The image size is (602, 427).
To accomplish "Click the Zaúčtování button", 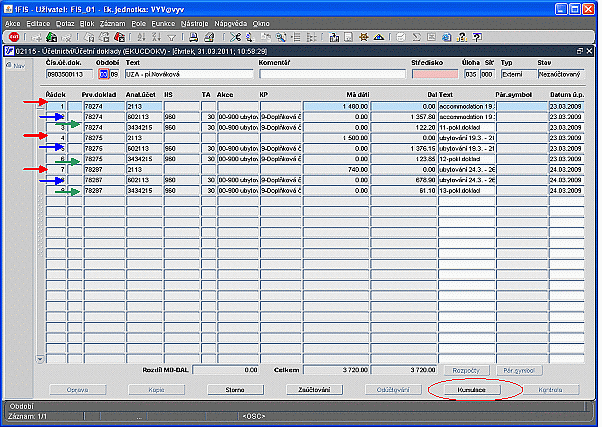I will 316,388.
